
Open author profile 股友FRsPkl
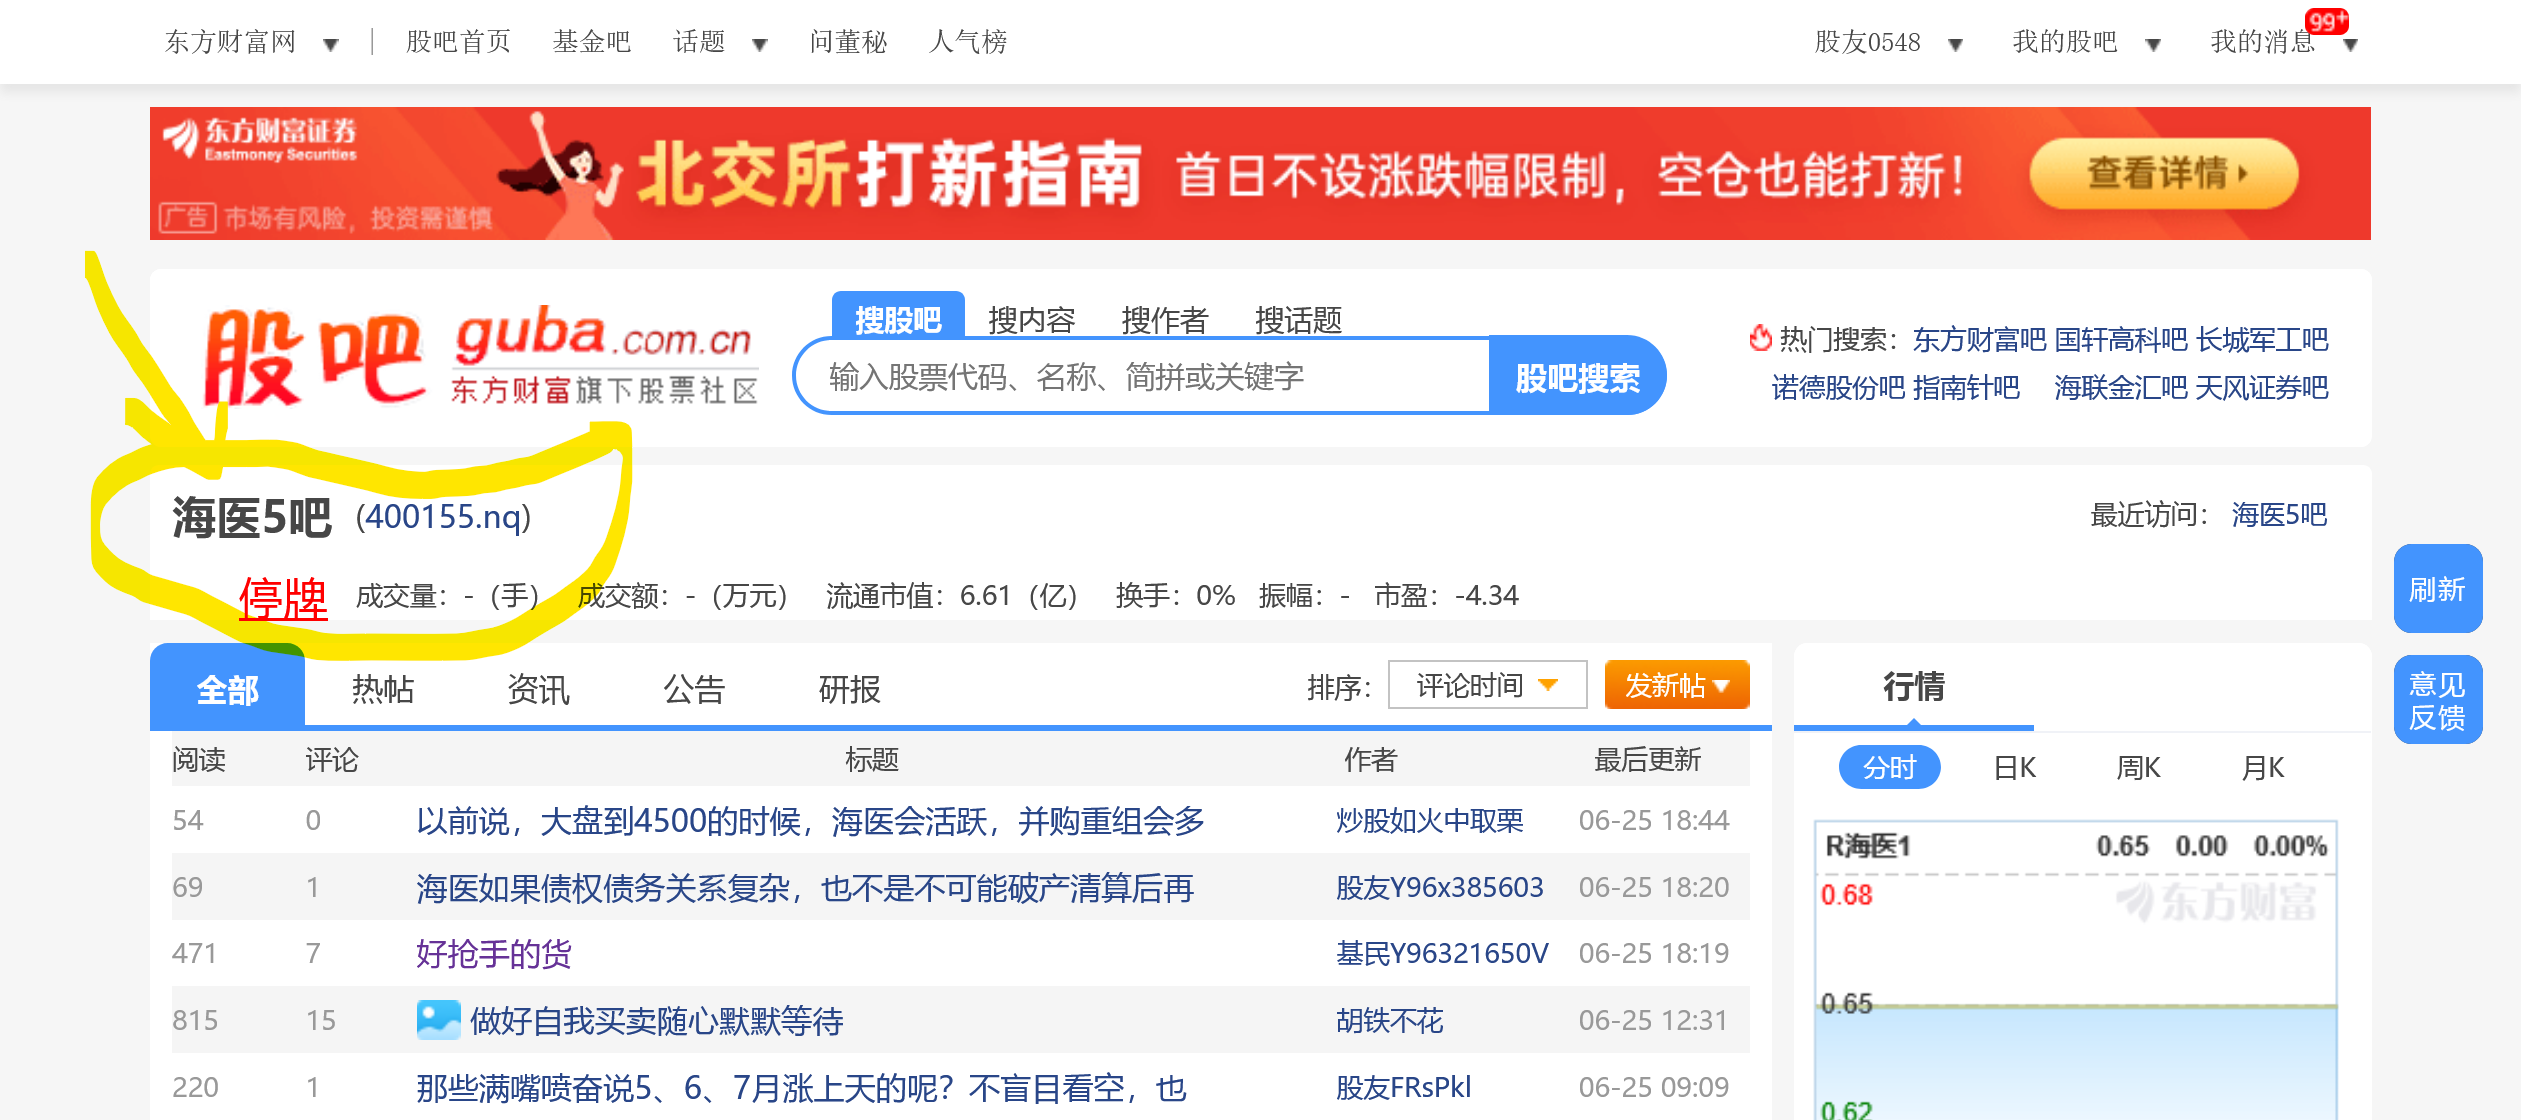[1404, 1088]
